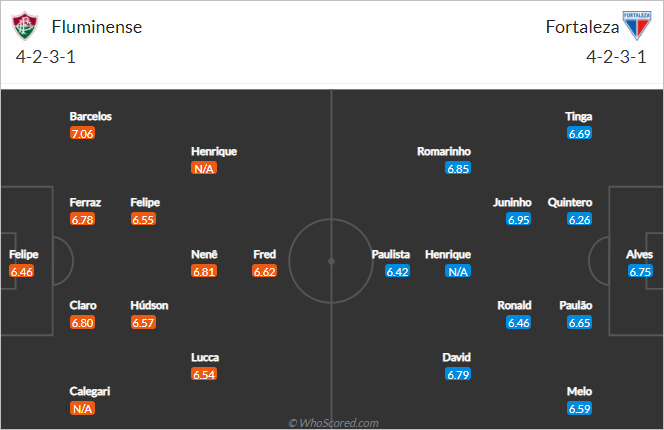664x430 pixels.
Task: Click the Fluminense club crest
Action: [25, 26]
